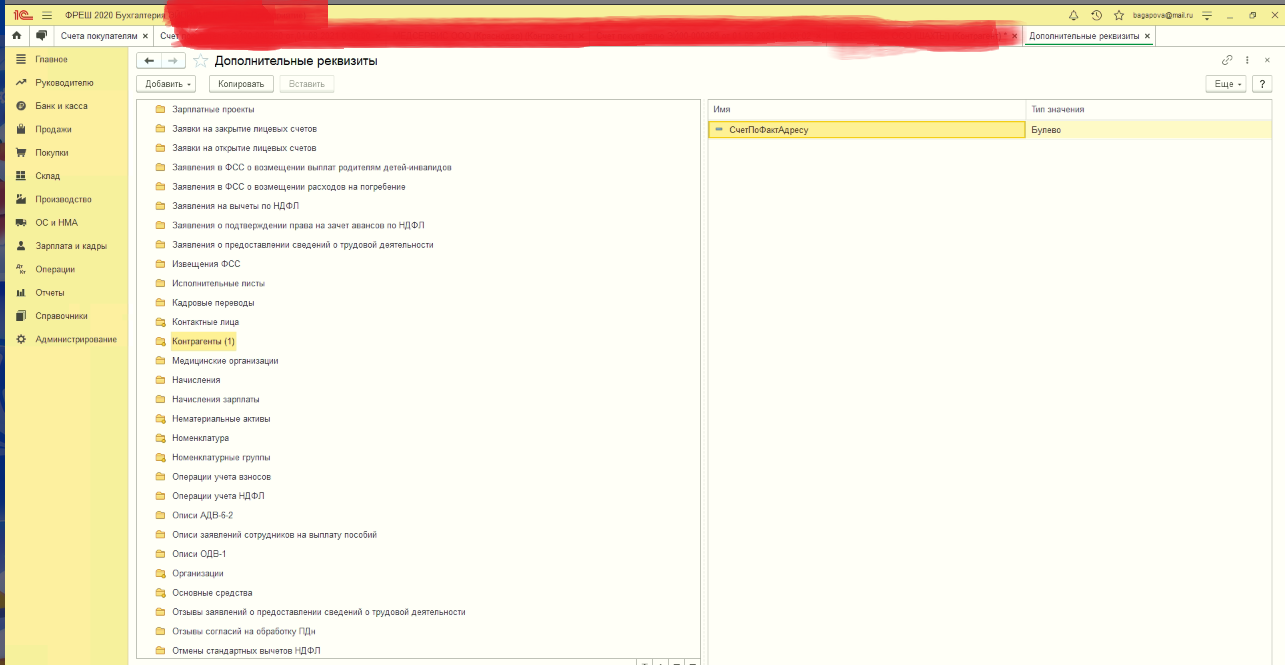Close the Дополнительные реквизиты tab
This screenshot has height=665, width=1285.
[x=1147, y=36]
